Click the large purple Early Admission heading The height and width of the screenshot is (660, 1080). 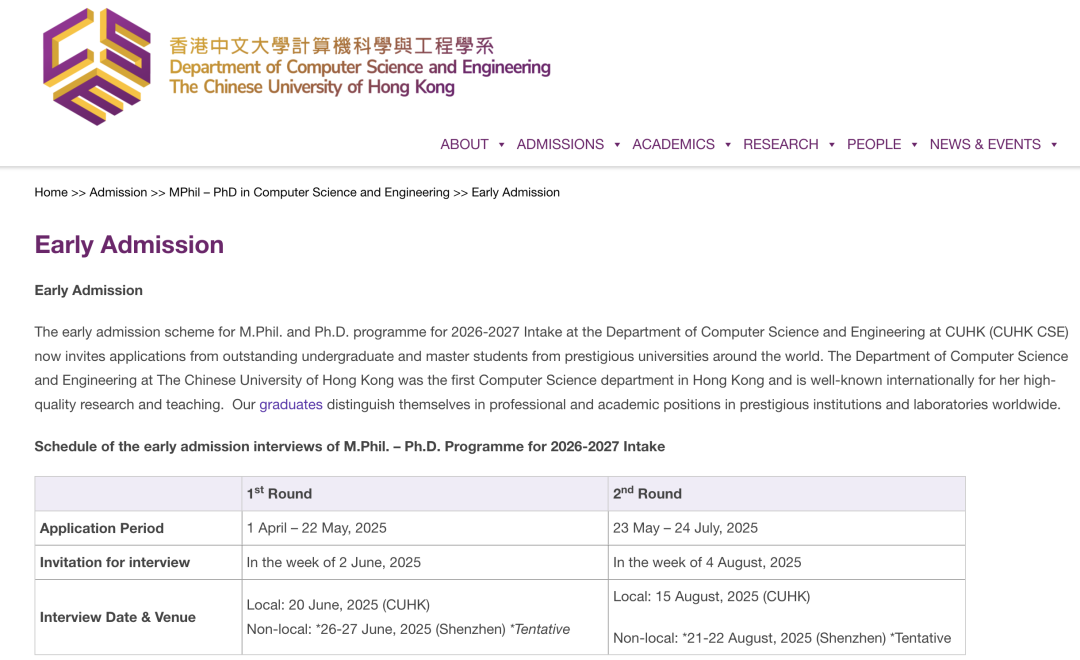click(129, 245)
